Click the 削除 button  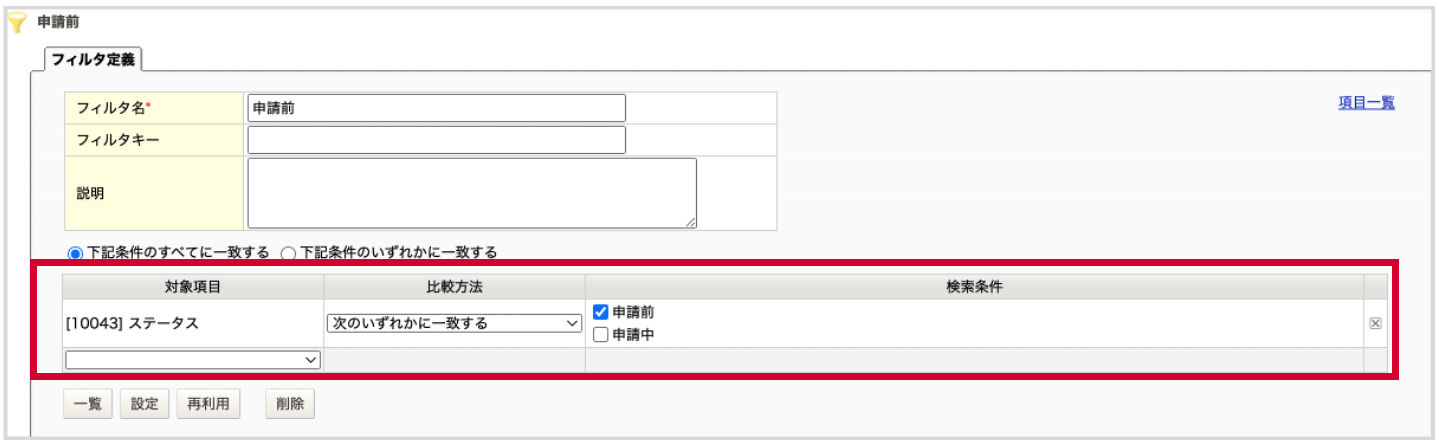(290, 405)
